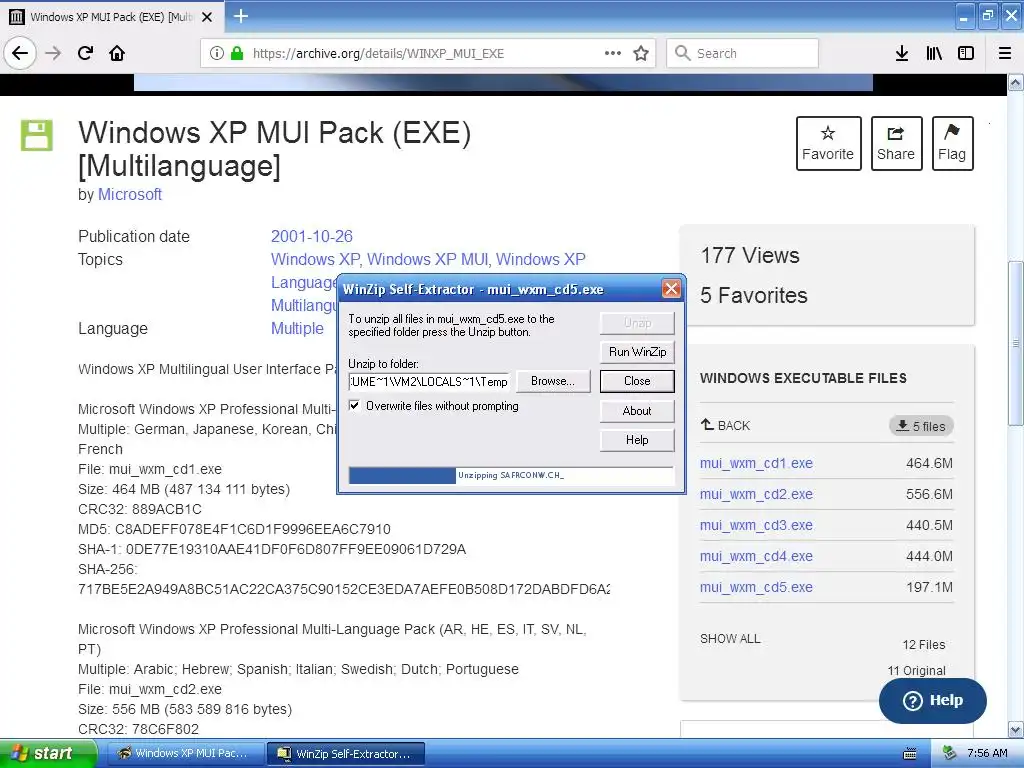Click the keyboard icon in the taskbar
Screen dimensions: 1024x768
click(x=909, y=754)
